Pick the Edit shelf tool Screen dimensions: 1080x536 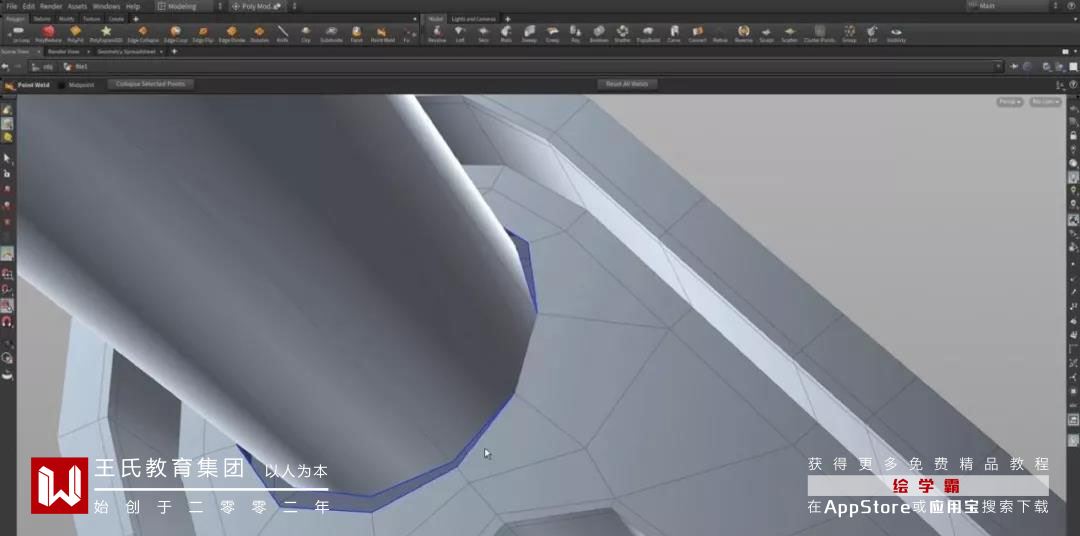[872, 34]
